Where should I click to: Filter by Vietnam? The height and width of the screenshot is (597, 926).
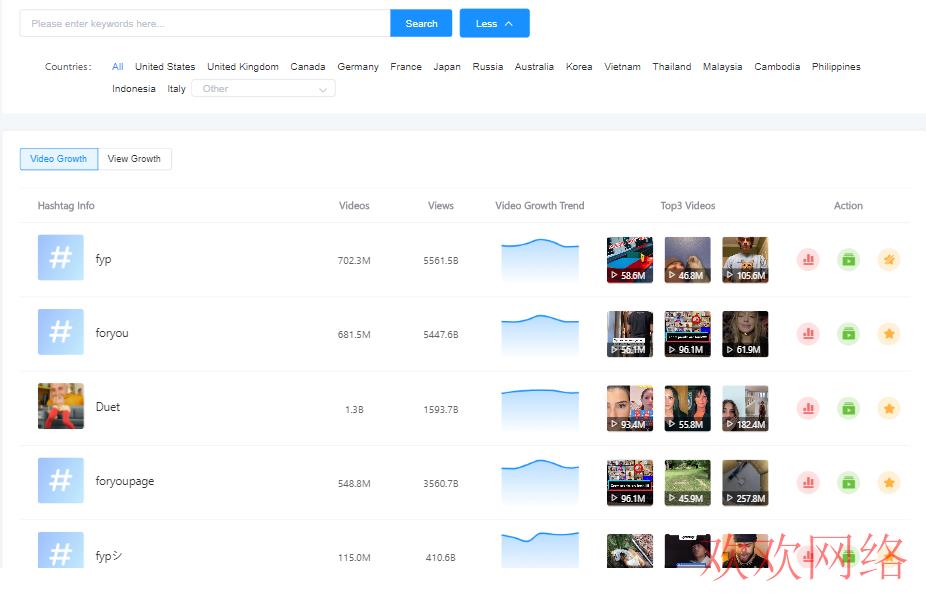622,67
